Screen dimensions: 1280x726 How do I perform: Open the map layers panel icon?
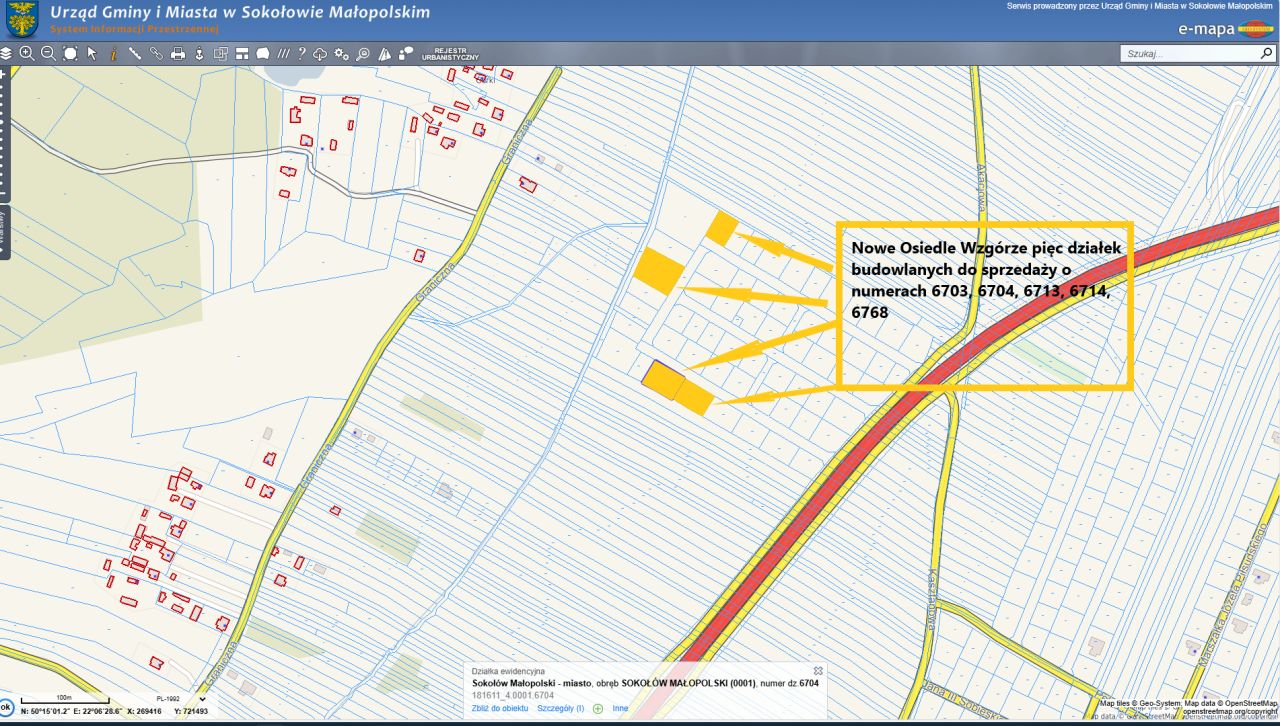click(x=6, y=53)
